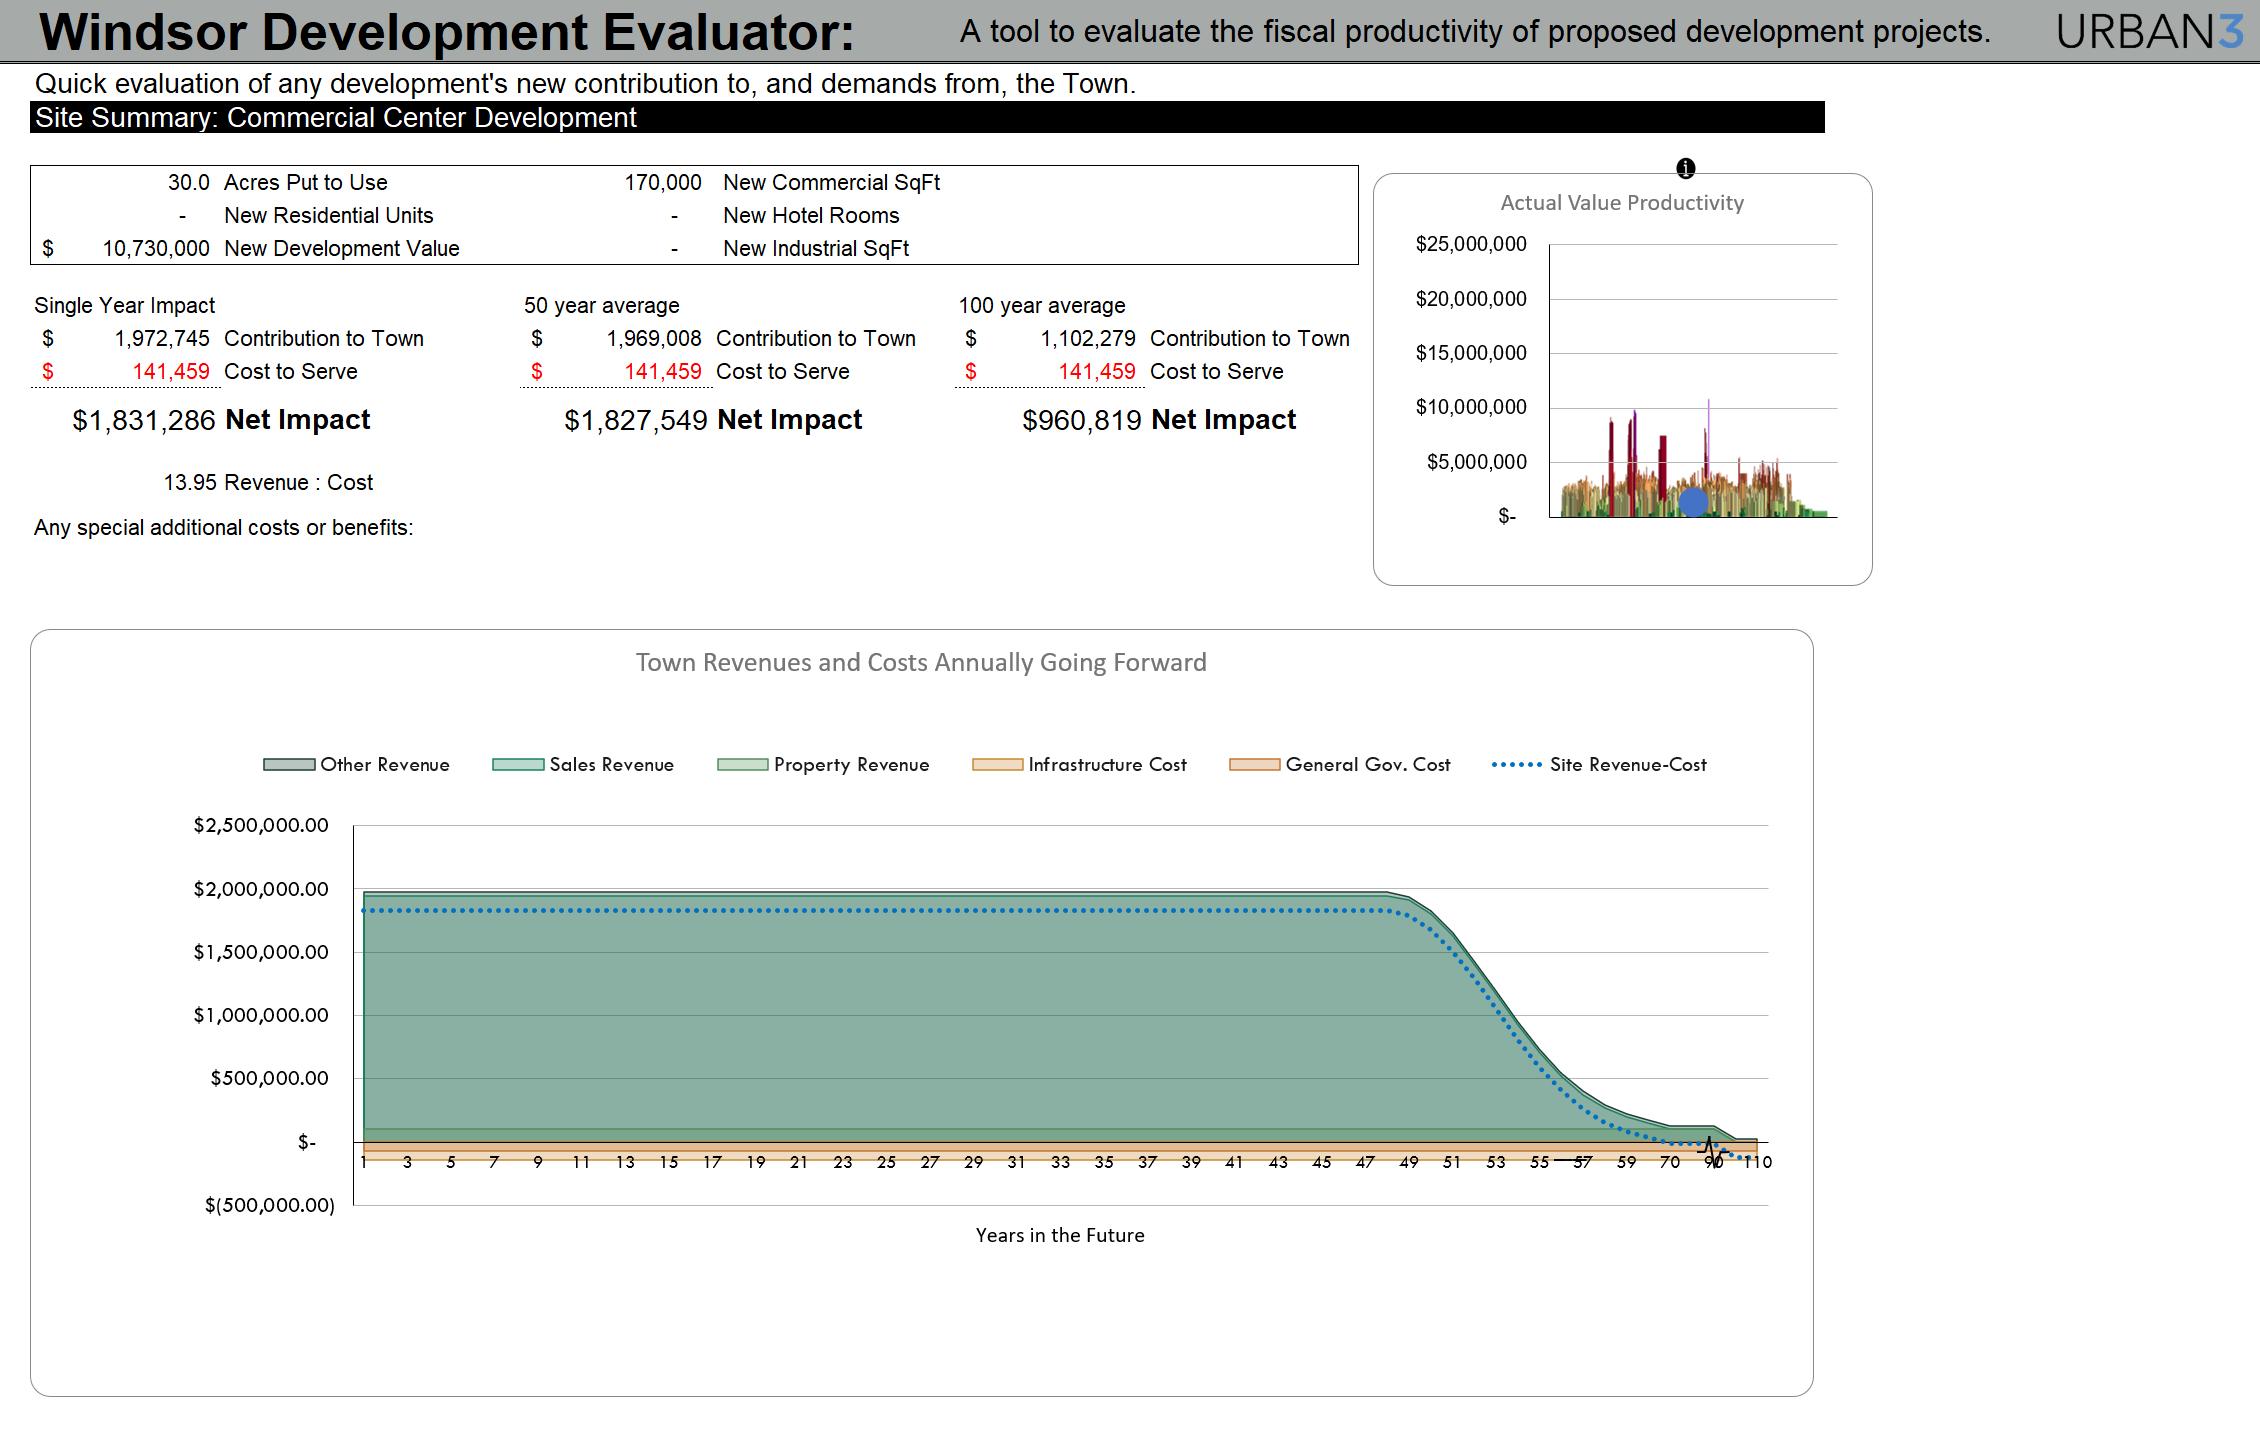This screenshot has width=2260, height=1439.
Task: Click the URBAN3 logo
Action: pos(2149,33)
